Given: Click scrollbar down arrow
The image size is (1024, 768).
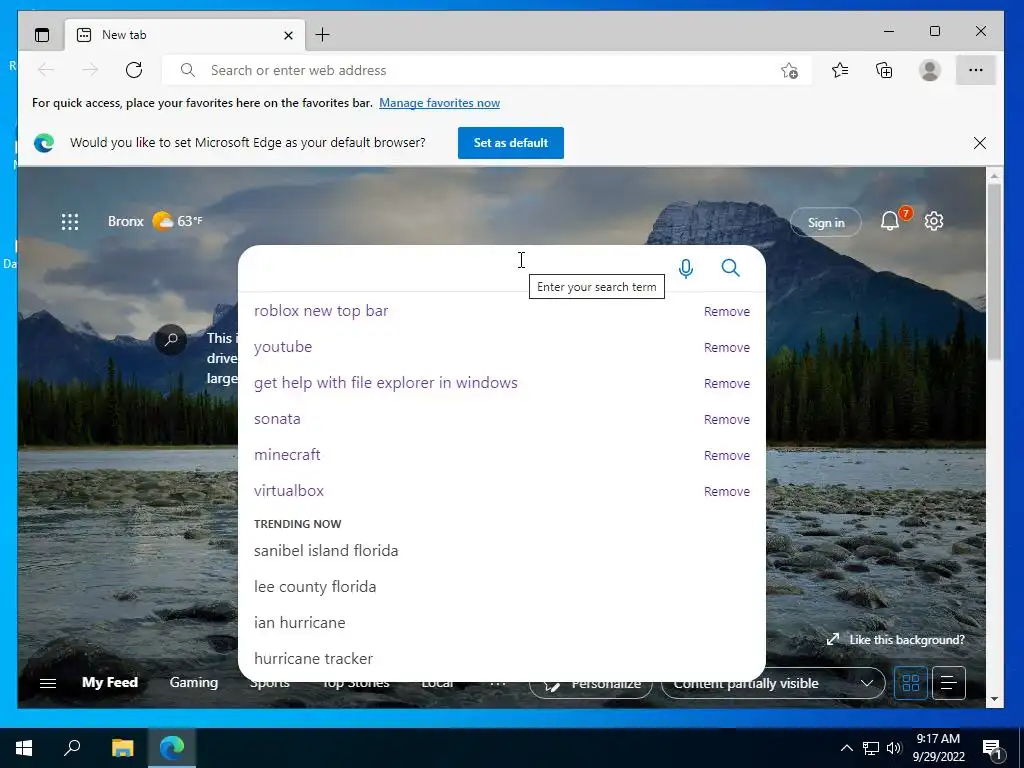Looking at the screenshot, I should 994,699.
